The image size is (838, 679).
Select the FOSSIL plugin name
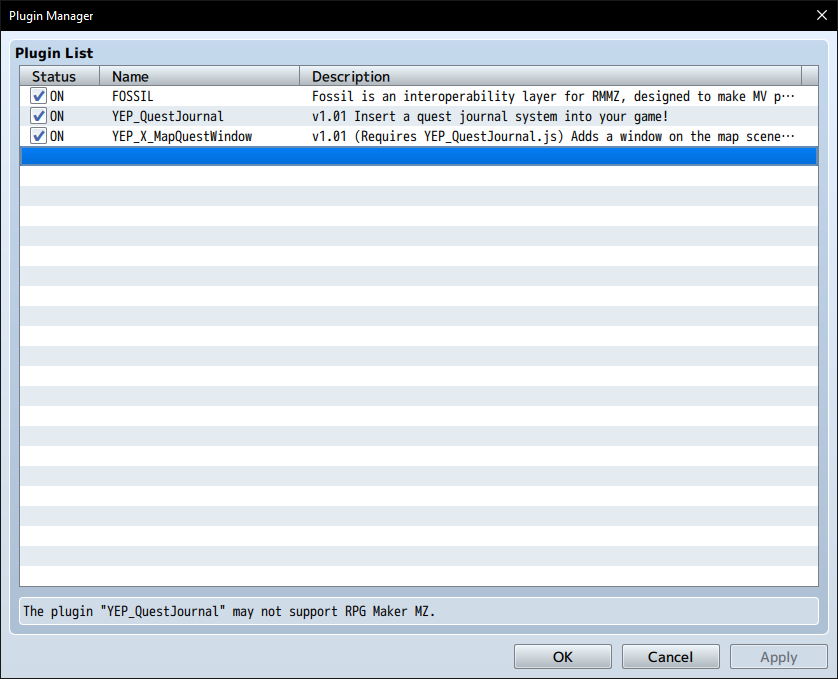[133, 96]
